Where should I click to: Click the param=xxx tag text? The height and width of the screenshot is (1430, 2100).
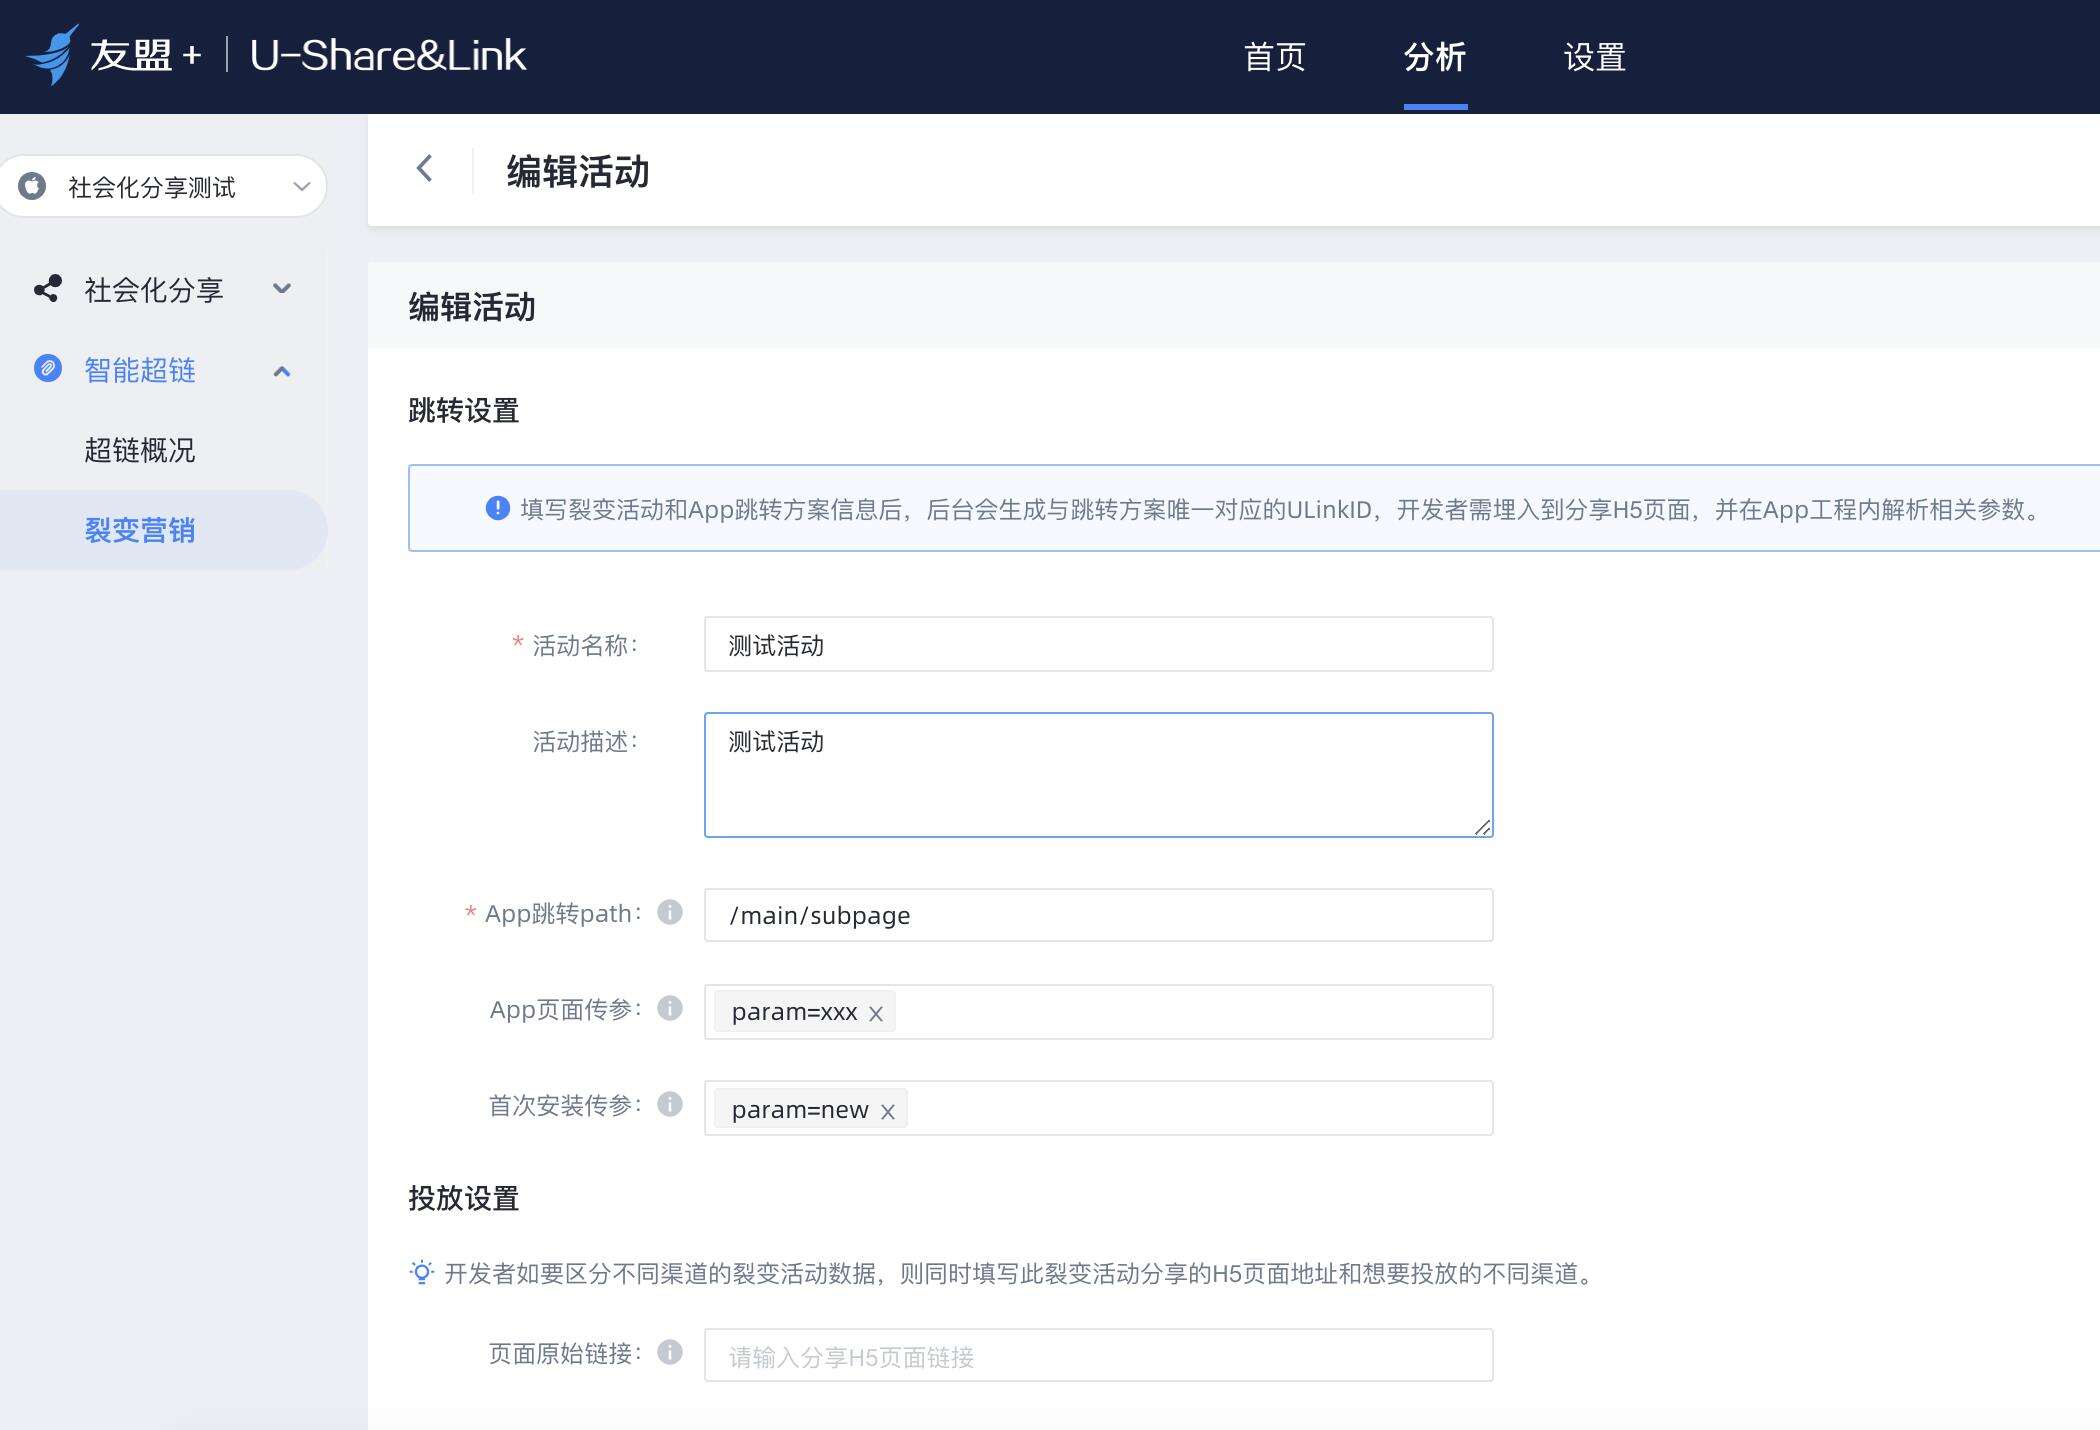794,1012
